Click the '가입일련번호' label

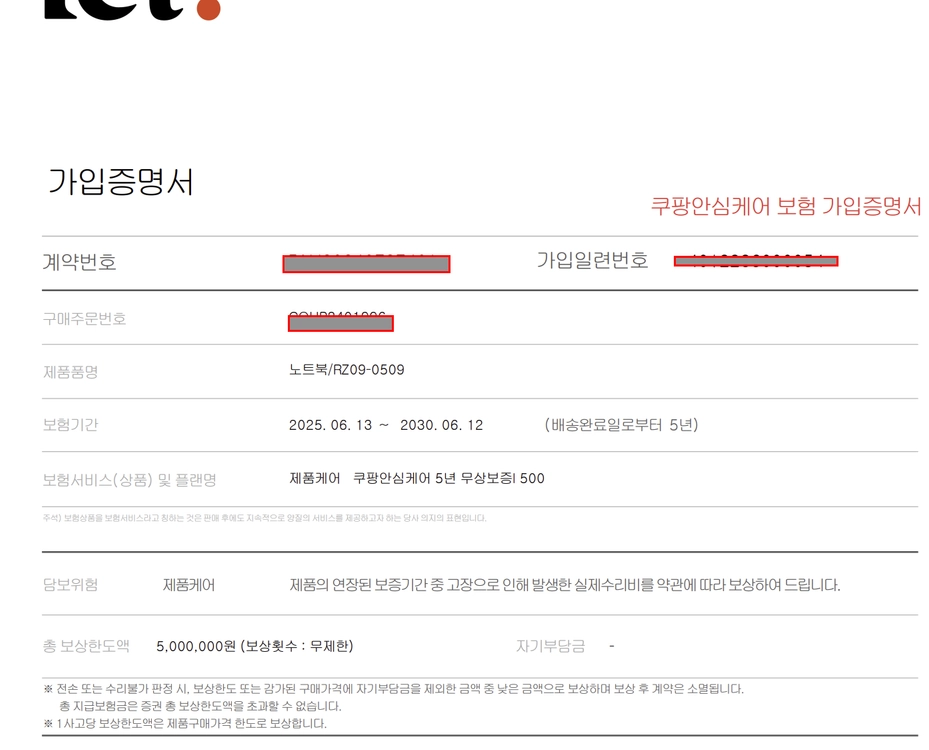[592, 260]
